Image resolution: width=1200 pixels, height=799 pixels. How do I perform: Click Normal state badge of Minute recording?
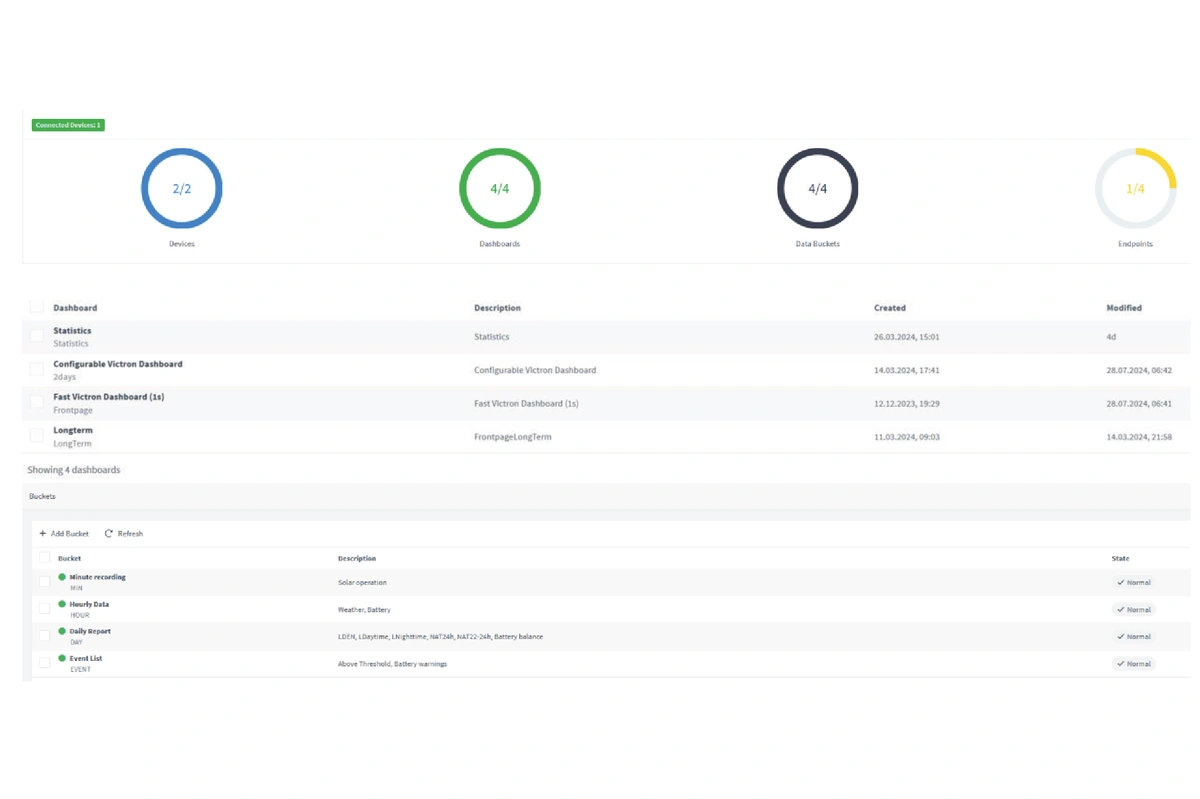1134,582
